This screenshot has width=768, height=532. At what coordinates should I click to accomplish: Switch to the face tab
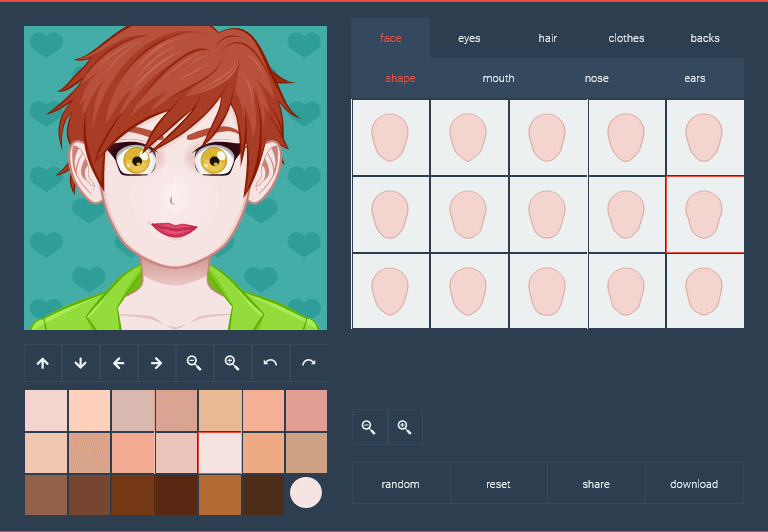tap(390, 38)
